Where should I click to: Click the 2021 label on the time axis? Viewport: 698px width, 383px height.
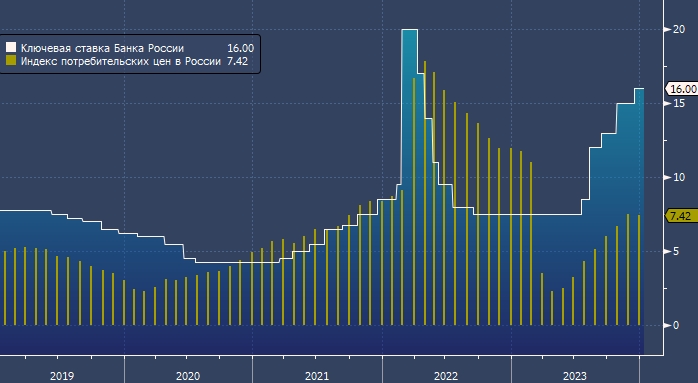[317, 376]
